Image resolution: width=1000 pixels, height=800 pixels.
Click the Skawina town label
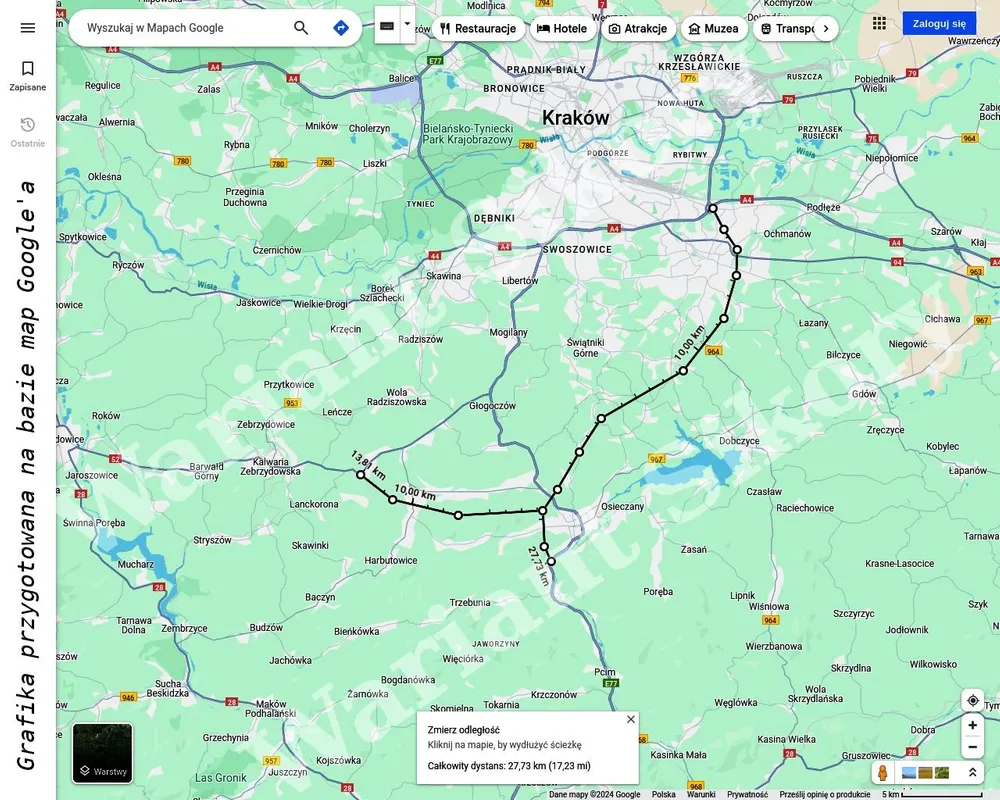[443, 276]
